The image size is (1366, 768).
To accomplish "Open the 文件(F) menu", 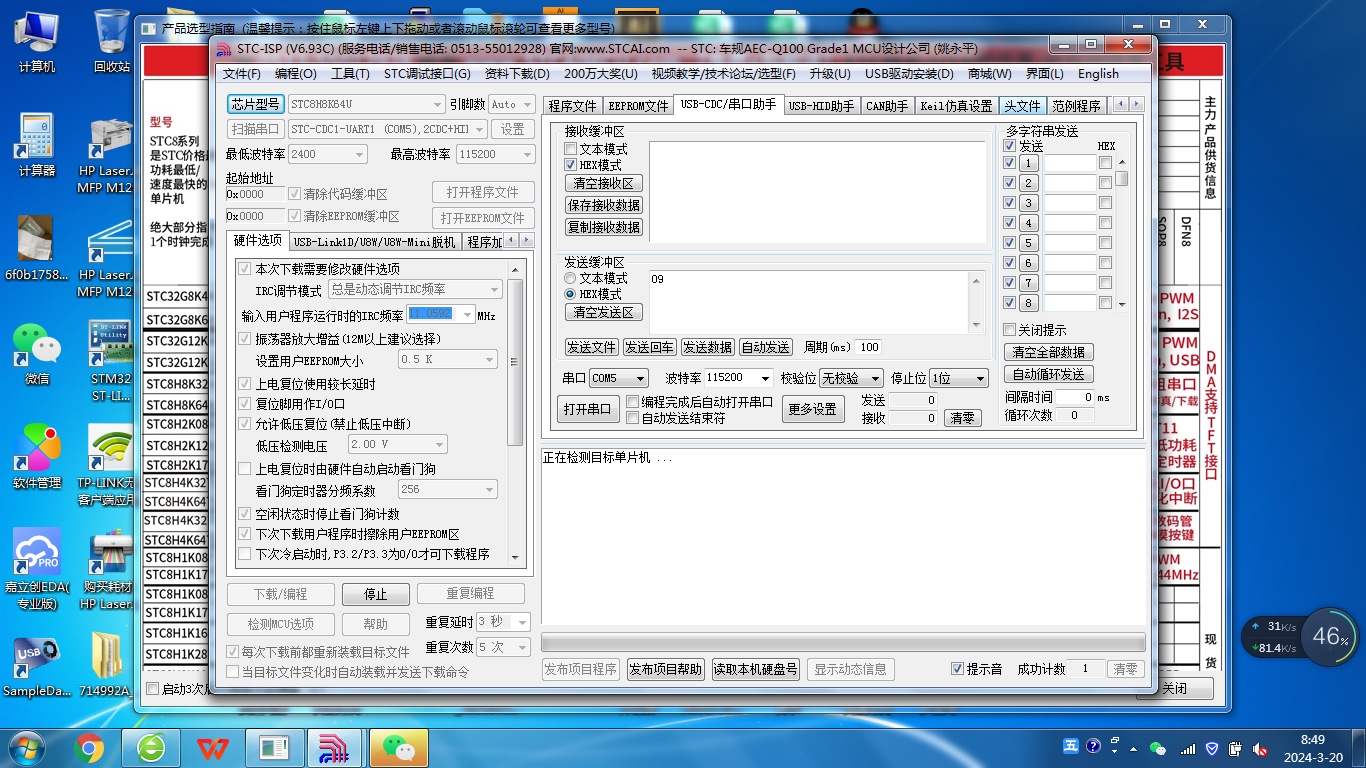I will click(242, 74).
